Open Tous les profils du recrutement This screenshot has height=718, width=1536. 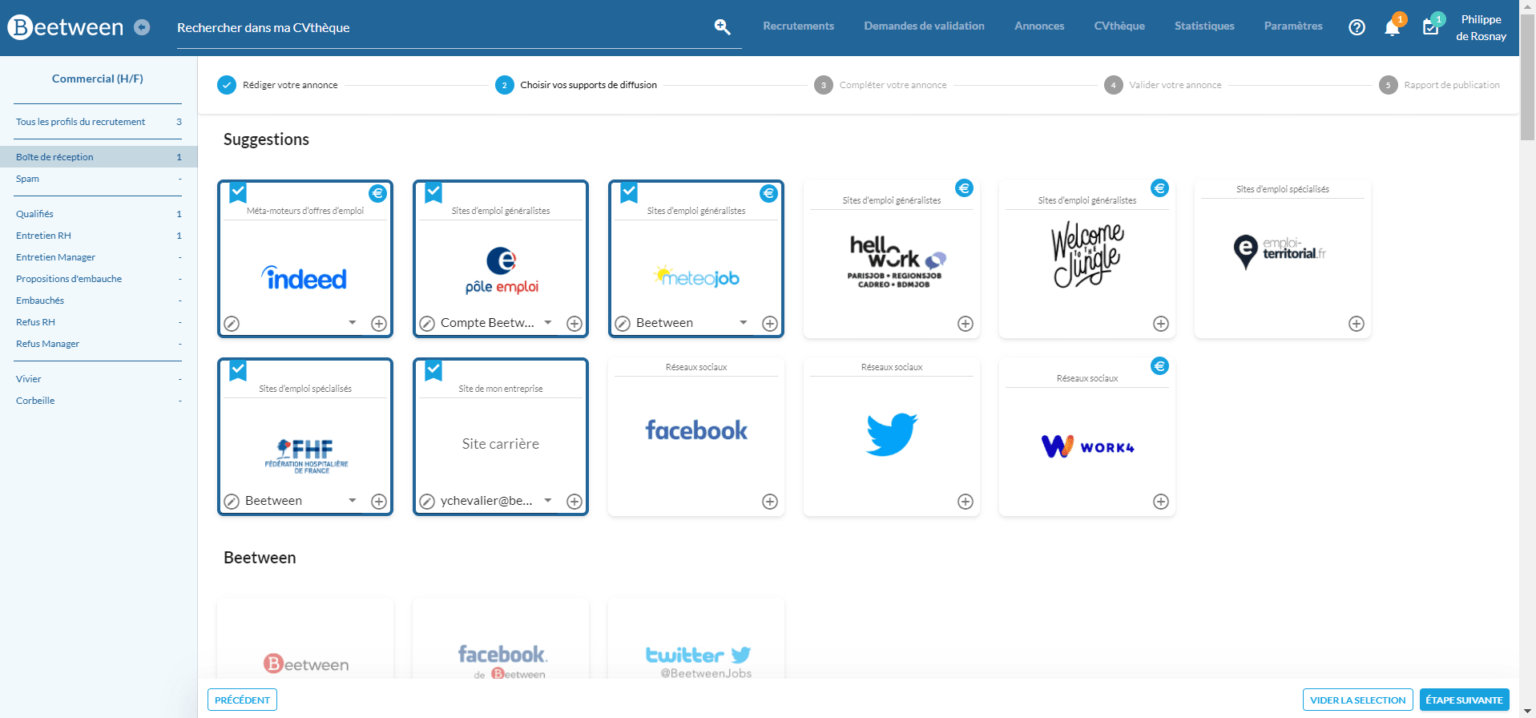coord(99,122)
